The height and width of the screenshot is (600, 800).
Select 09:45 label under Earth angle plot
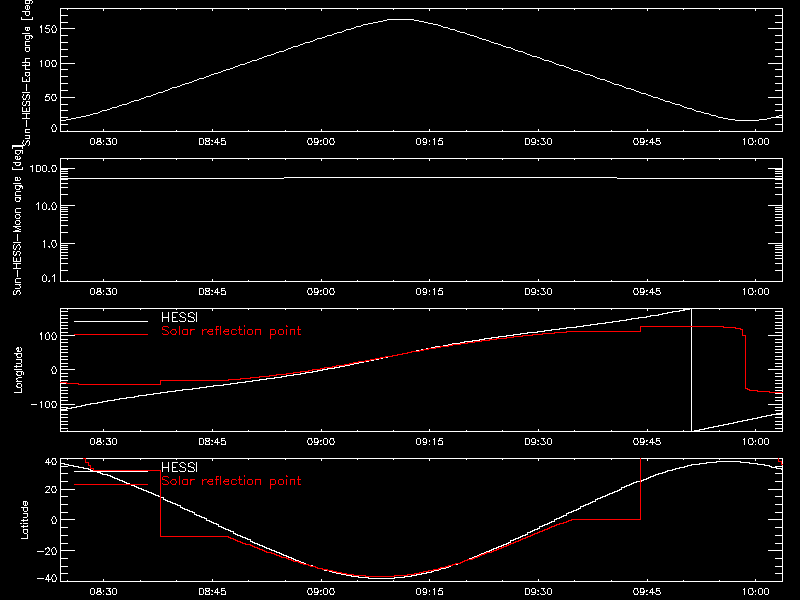click(647, 142)
